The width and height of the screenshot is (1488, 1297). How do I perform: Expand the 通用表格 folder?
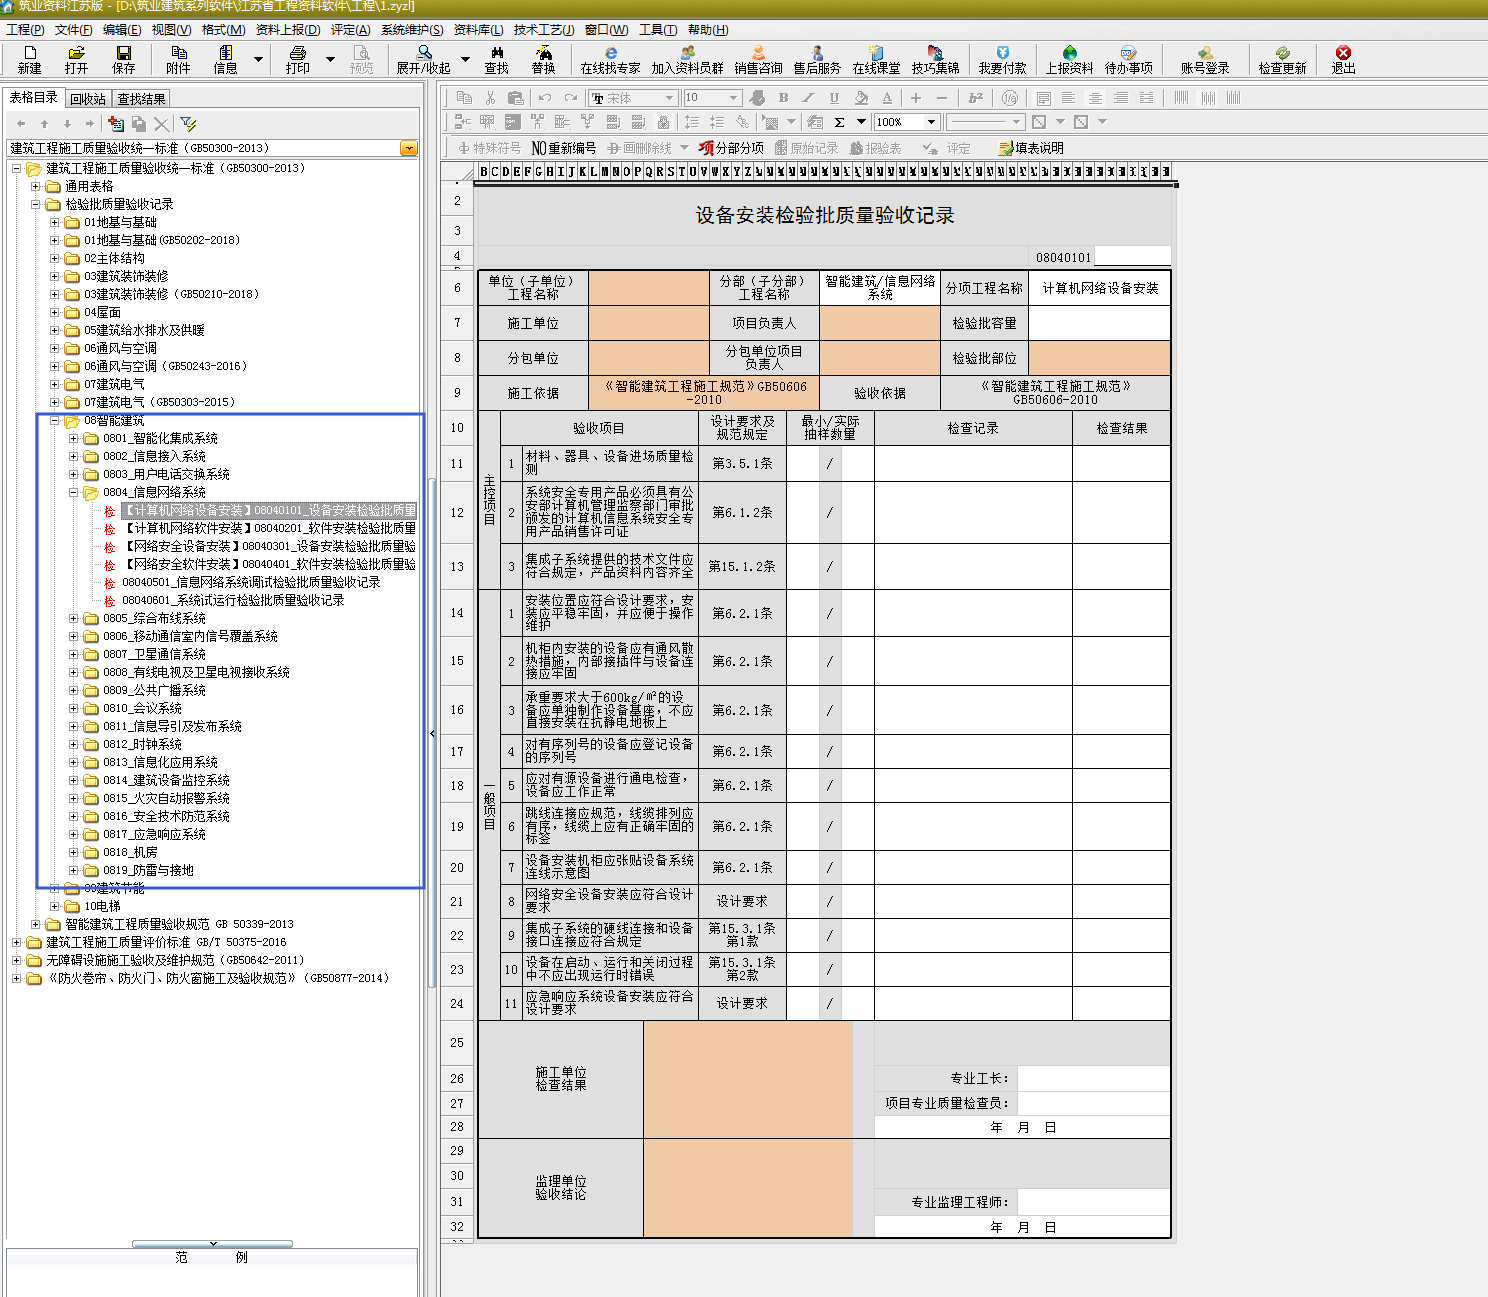point(36,187)
